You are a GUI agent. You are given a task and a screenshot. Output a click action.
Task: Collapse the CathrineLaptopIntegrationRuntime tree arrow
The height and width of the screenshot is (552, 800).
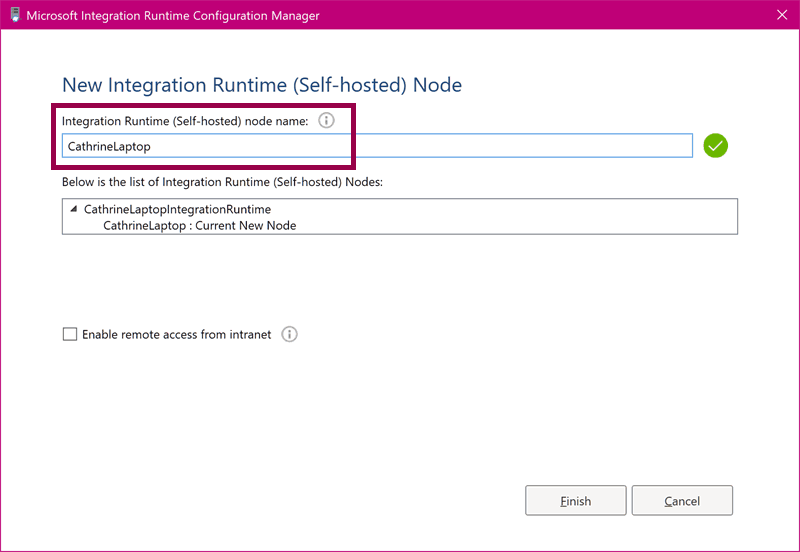(73, 210)
